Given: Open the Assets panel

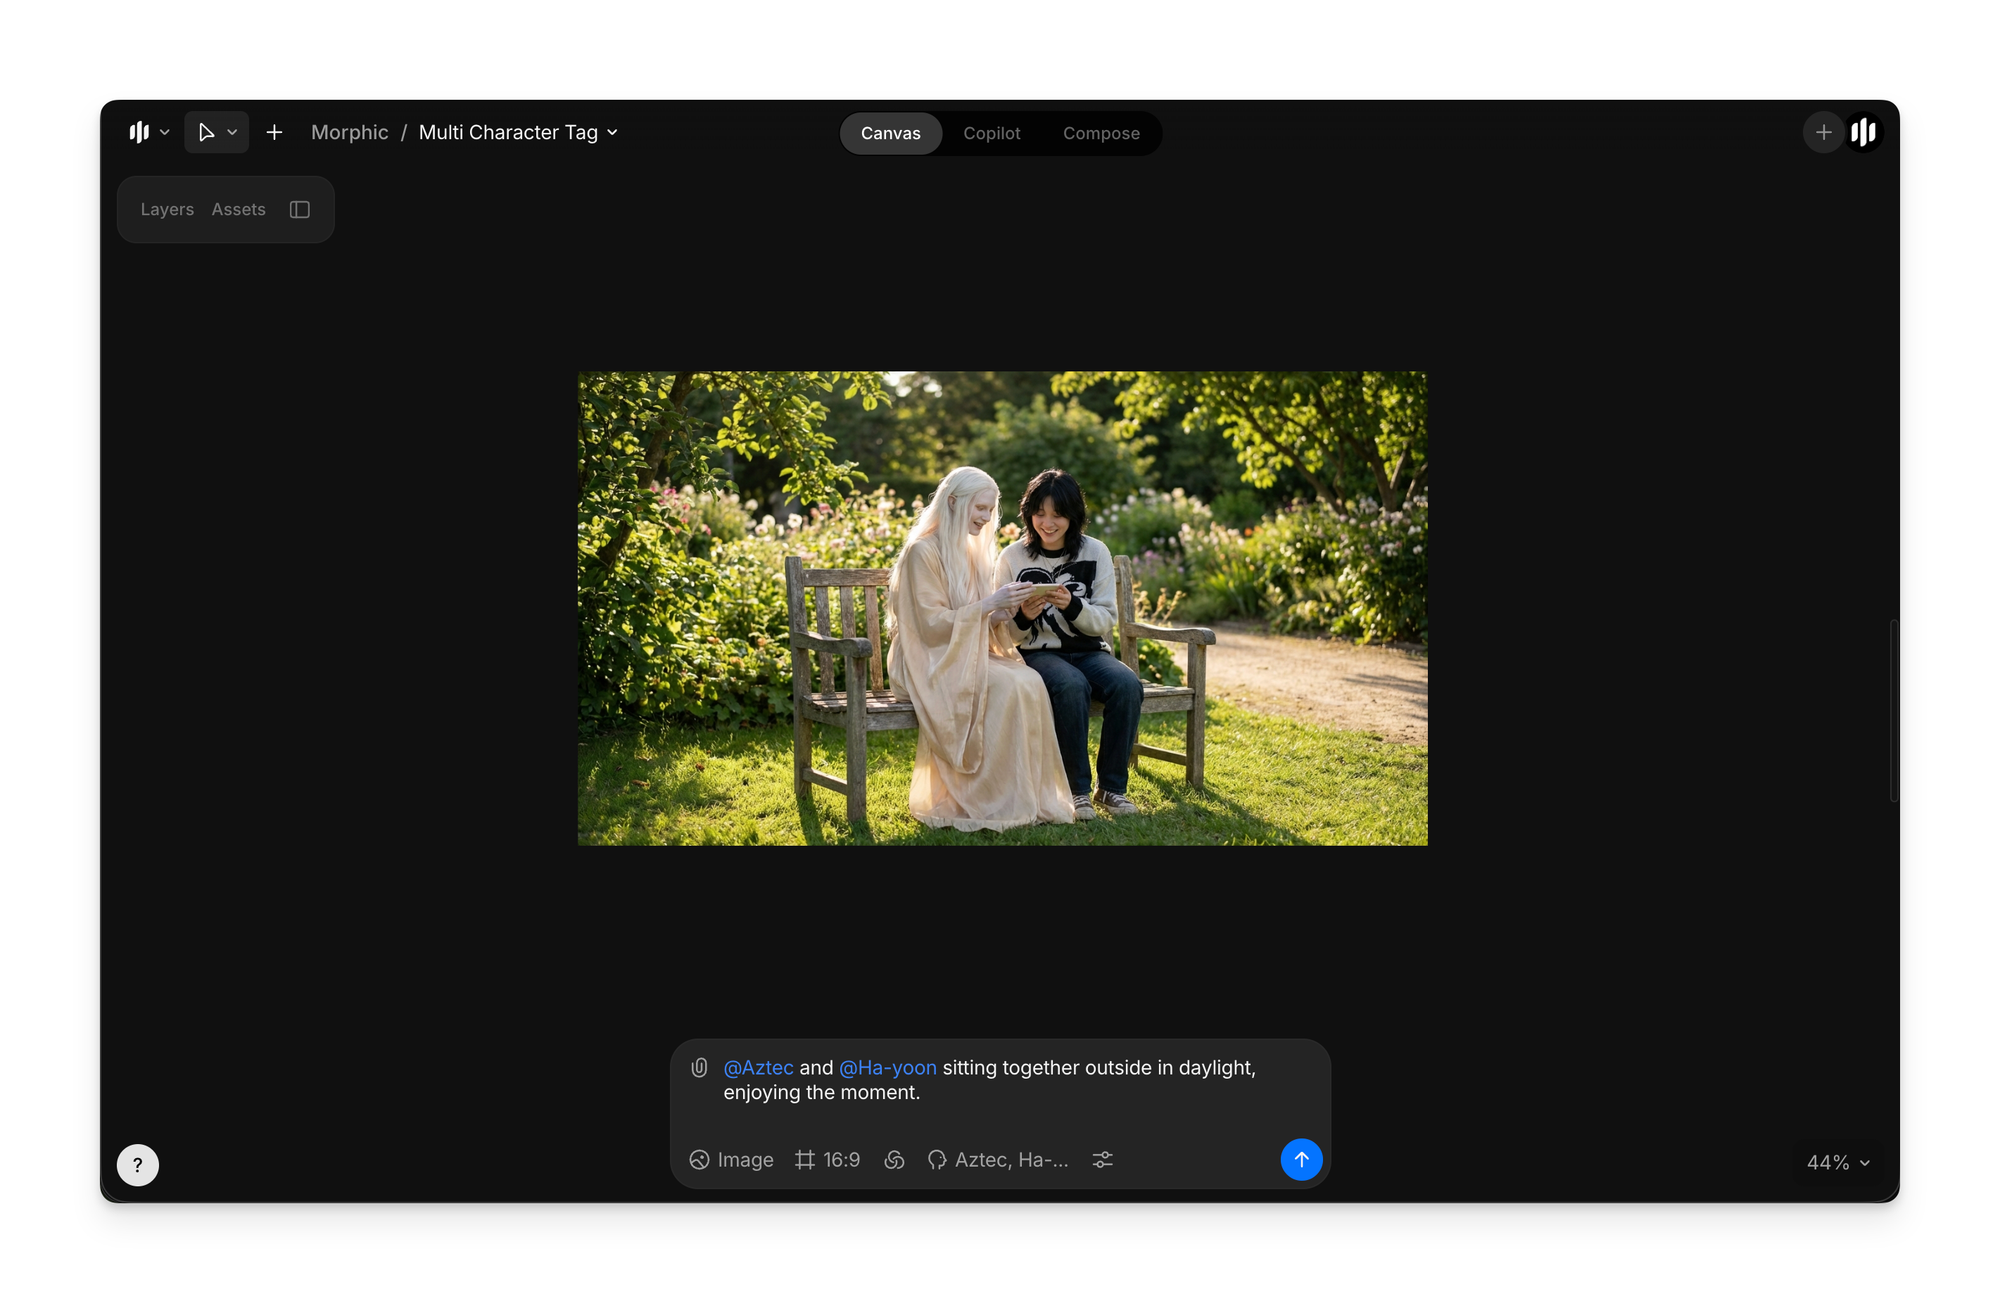Looking at the screenshot, I should point(238,209).
